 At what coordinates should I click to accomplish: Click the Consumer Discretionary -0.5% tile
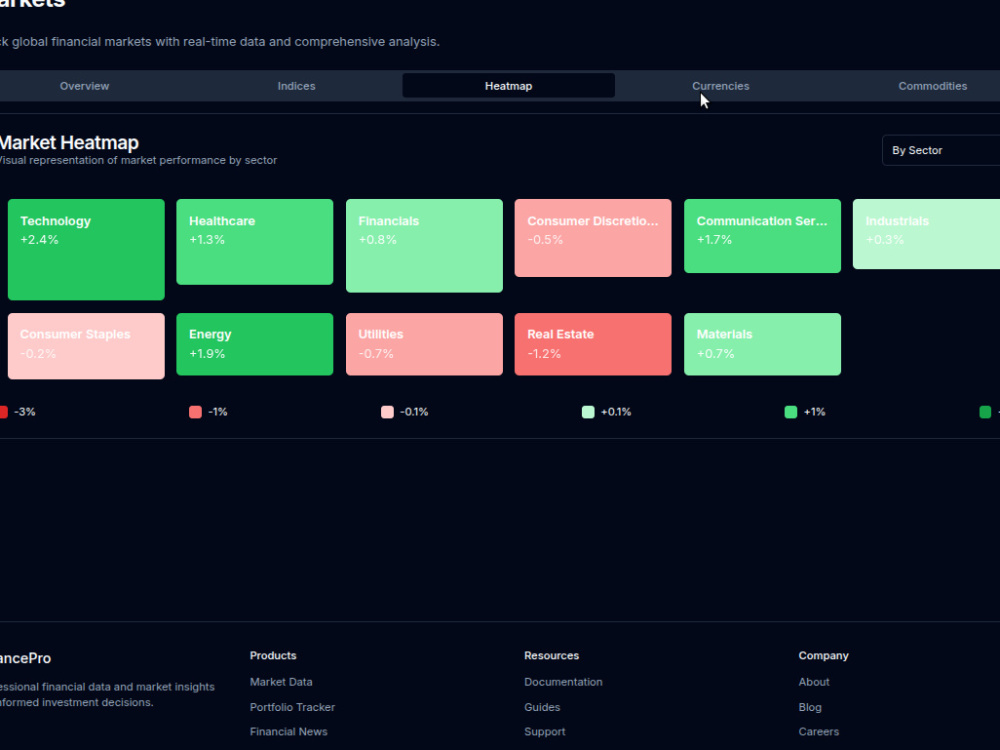pos(593,238)
